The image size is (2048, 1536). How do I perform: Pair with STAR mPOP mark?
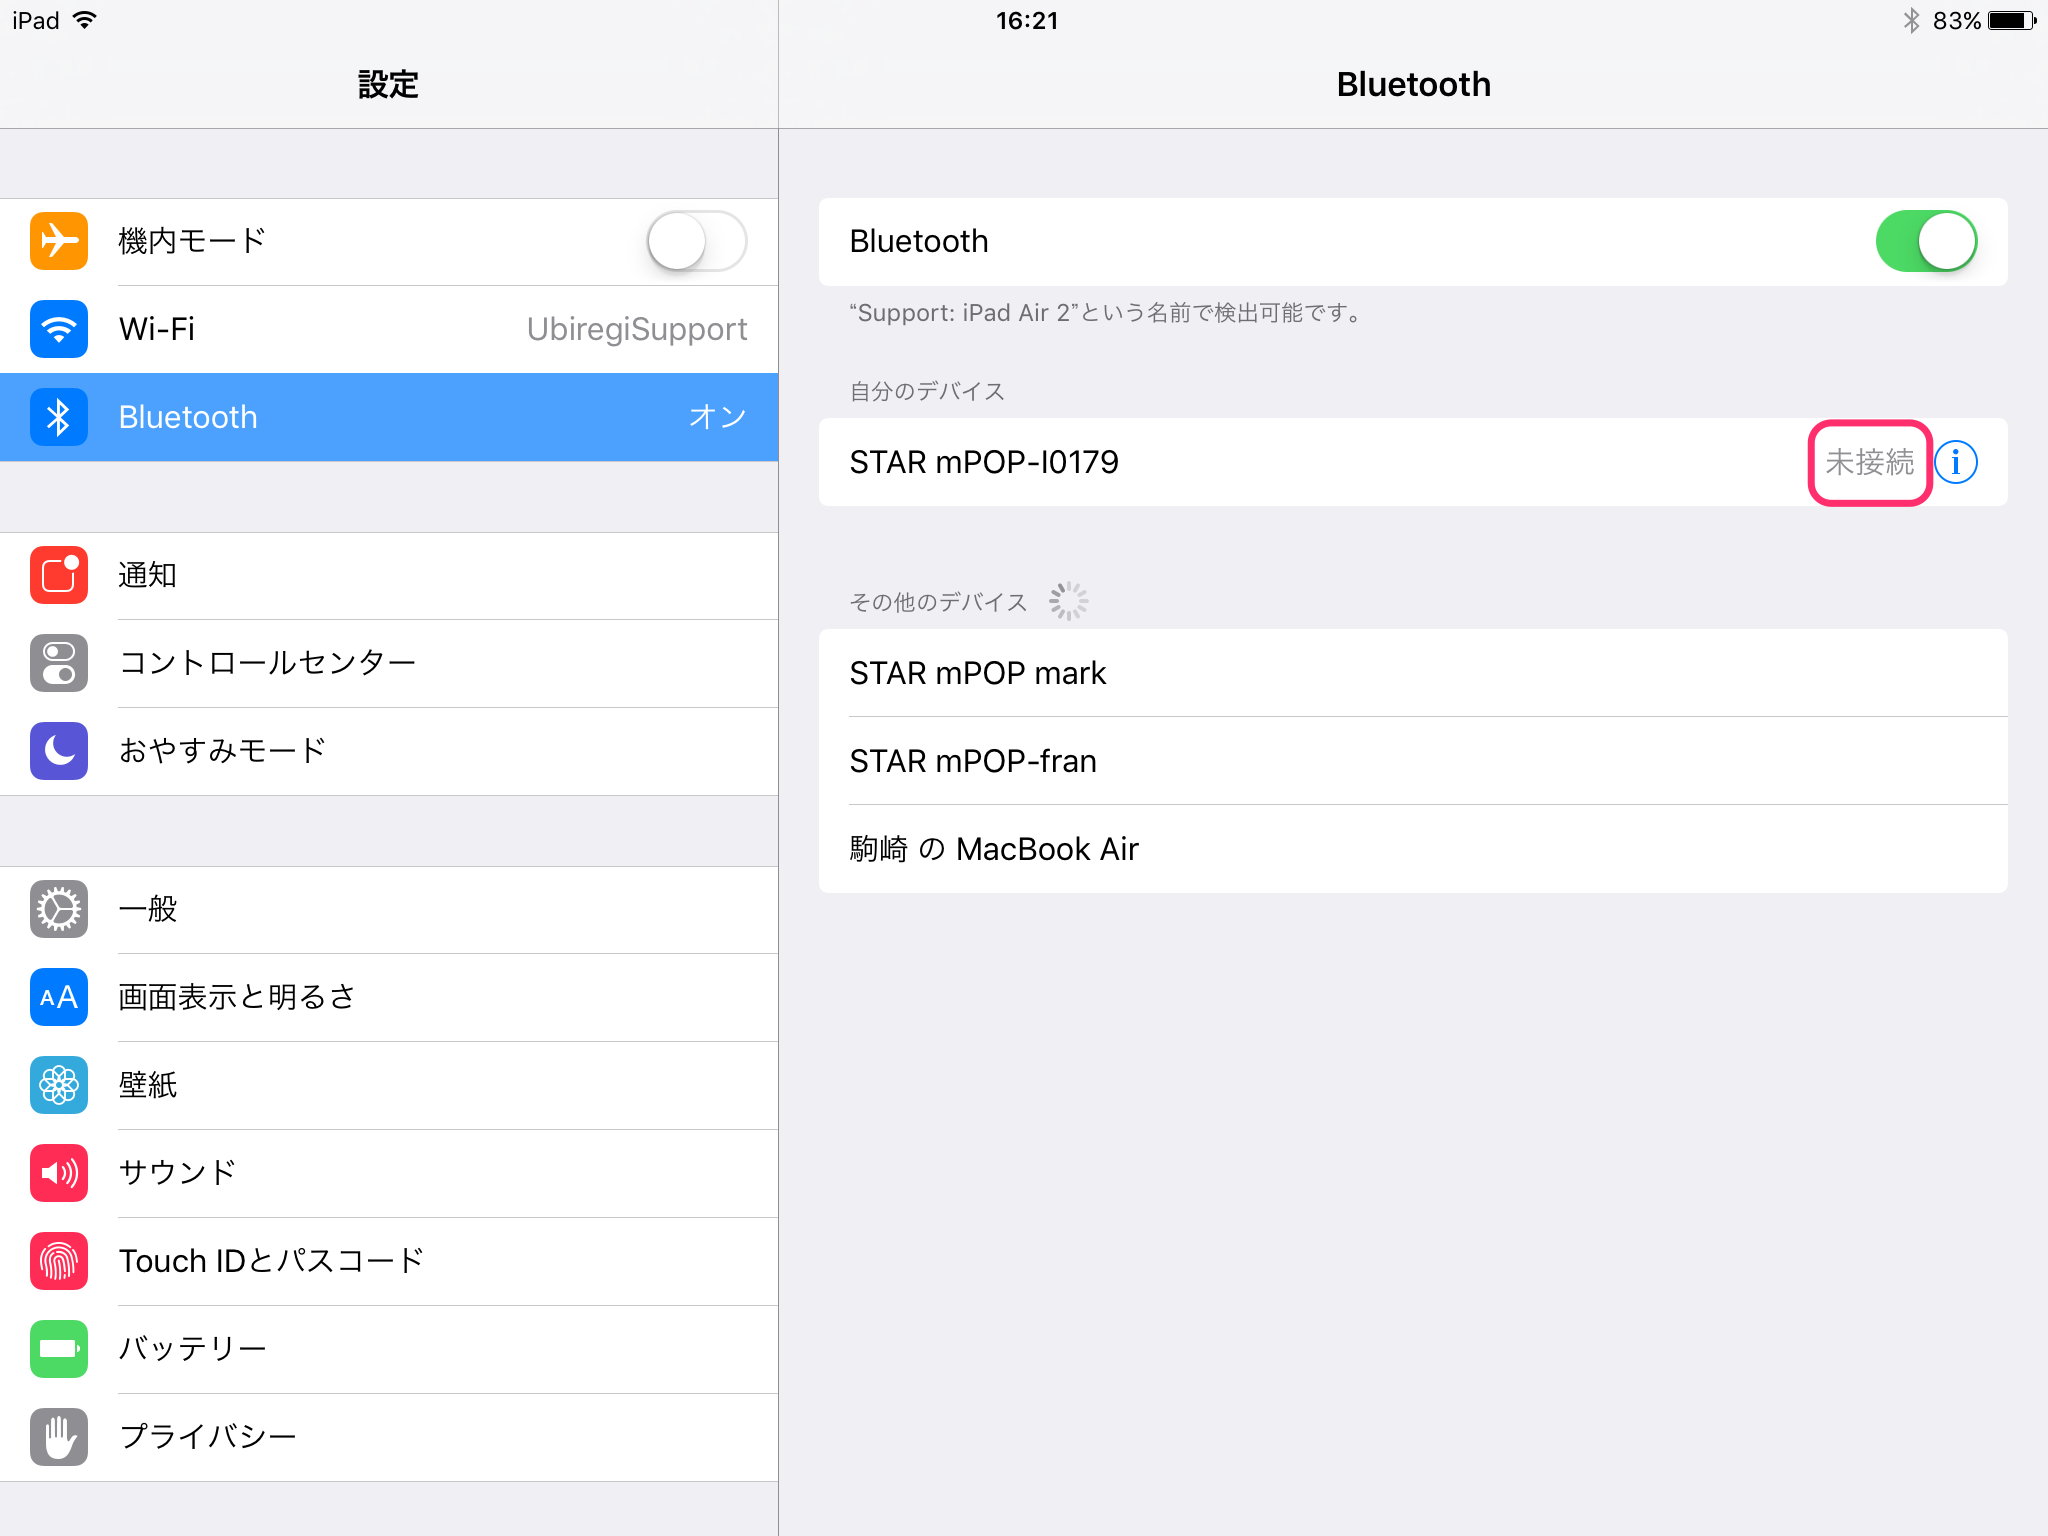pyautogui.click(x=1413, y=673)
